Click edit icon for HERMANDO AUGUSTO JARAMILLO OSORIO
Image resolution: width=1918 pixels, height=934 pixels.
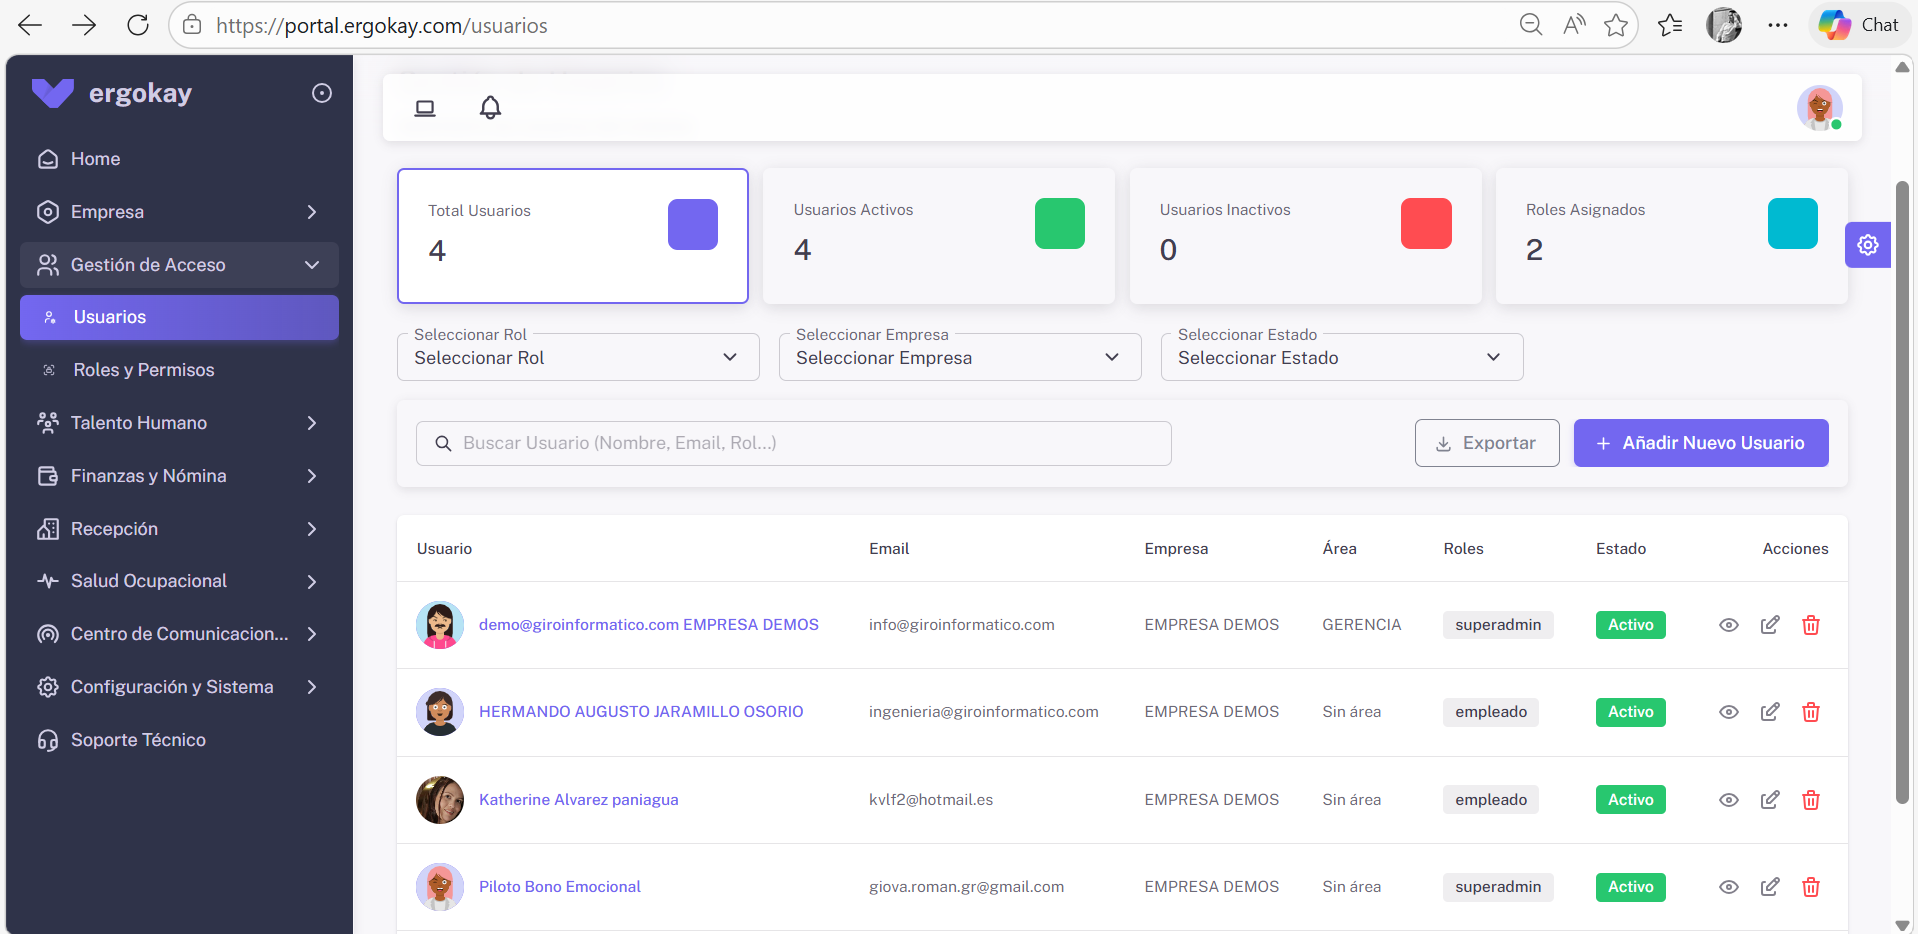click(x=1769, y=712)
